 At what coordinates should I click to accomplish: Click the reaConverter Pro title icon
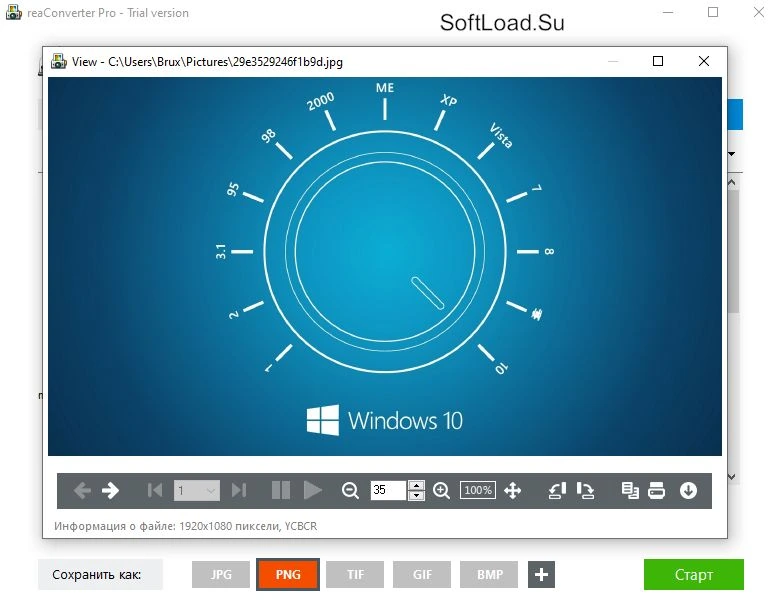click(14, 12)
